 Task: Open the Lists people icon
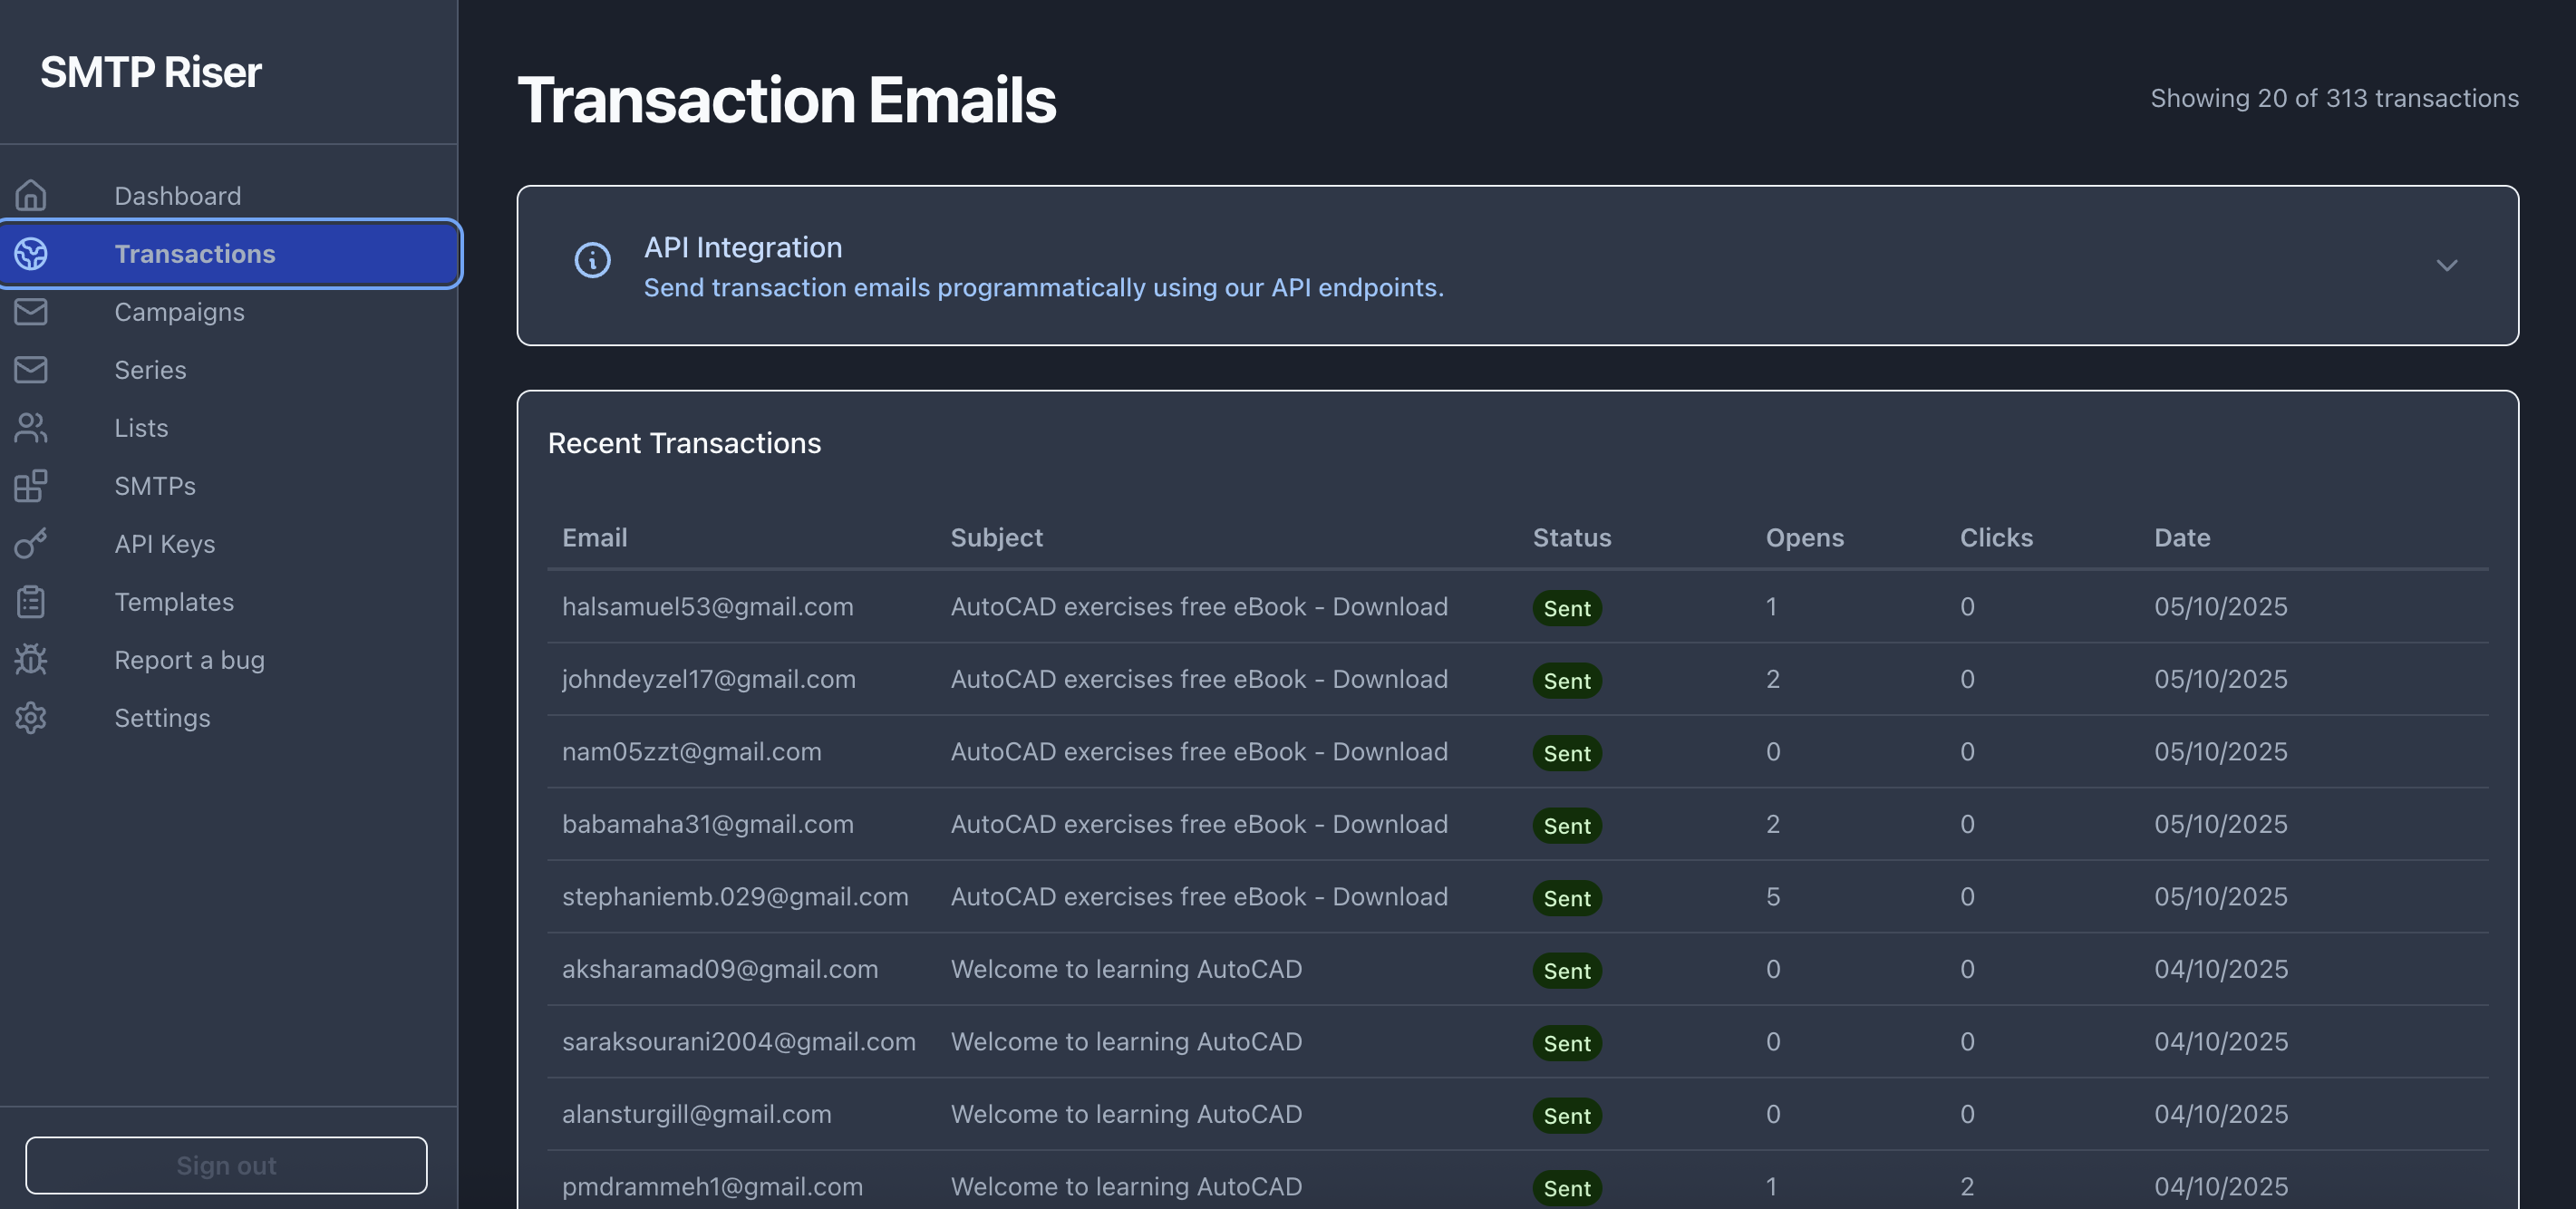31,427
